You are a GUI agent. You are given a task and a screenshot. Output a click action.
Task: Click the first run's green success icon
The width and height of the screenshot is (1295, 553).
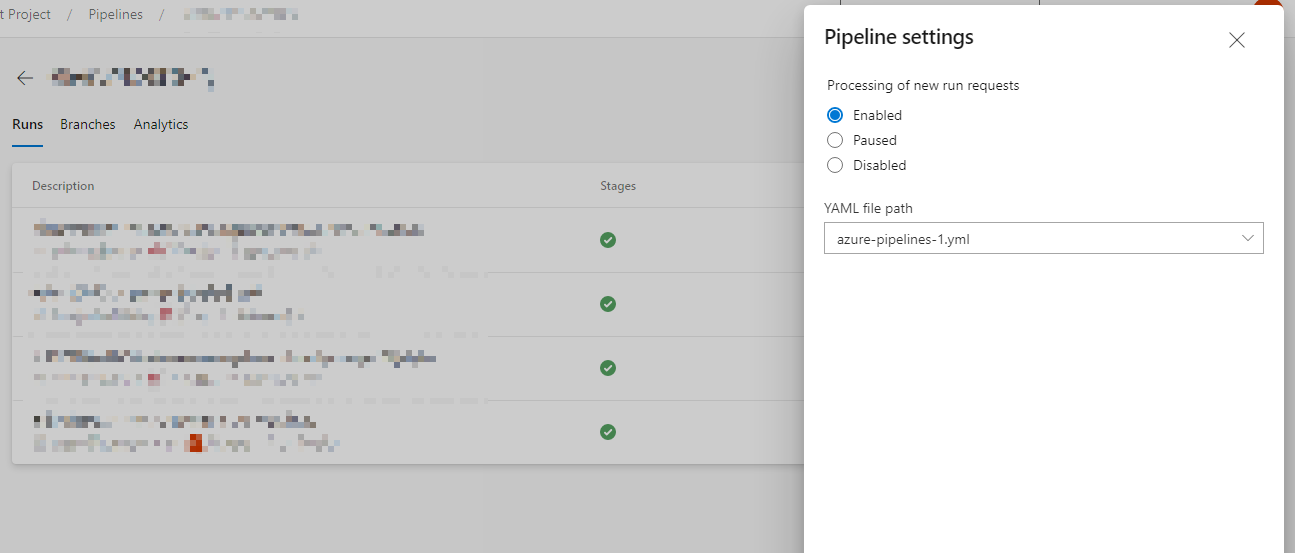click(x=607, y=240)
